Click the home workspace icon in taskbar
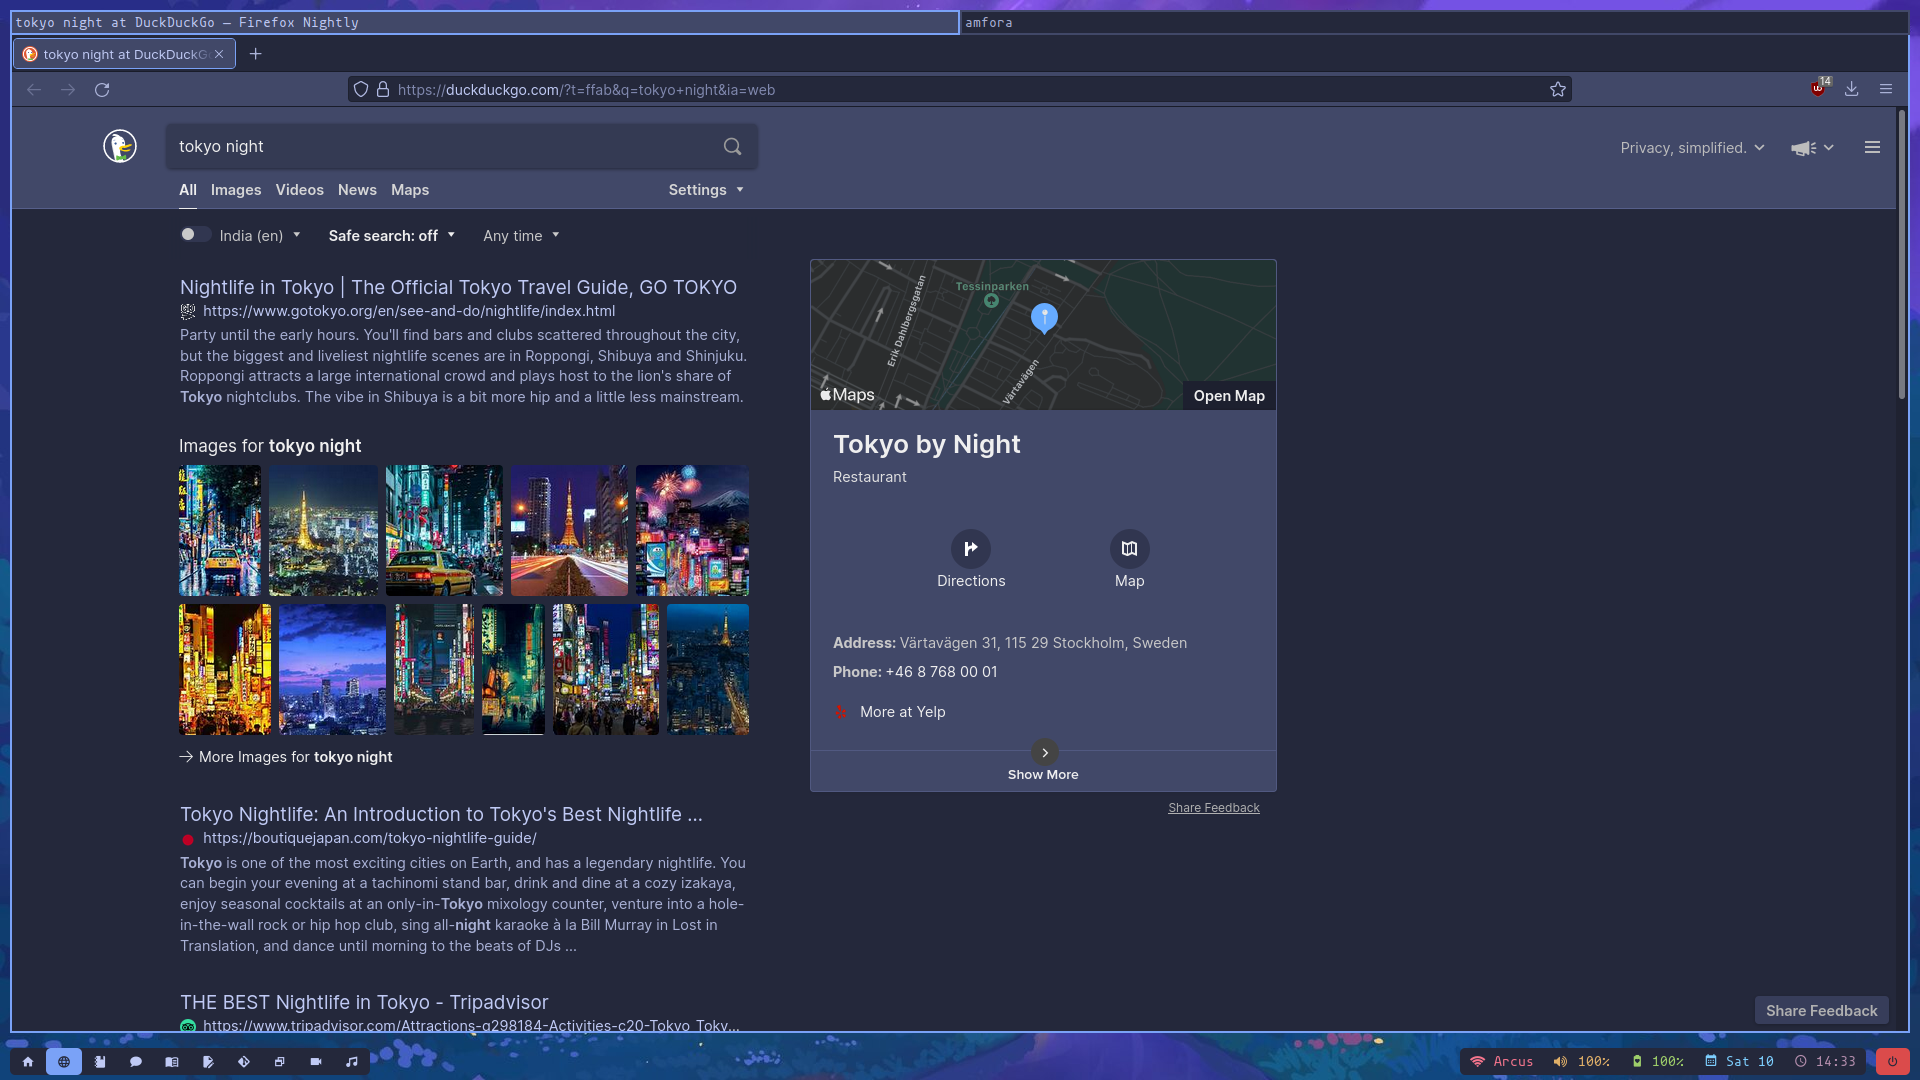Screen dimensions: 1920x1080 (28, 1062)
